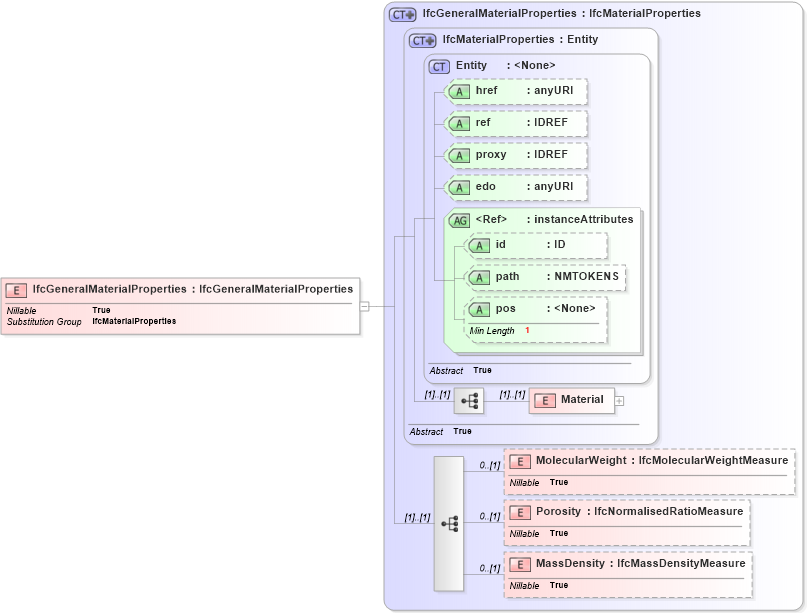Click the CT icon on IfcGeneralMaterialProperties header
Screen dimensions: 807x613
click(x=402, y=13)
